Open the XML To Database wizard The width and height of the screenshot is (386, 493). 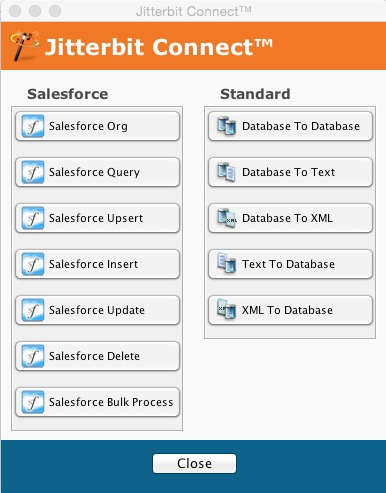click(290, 310)
